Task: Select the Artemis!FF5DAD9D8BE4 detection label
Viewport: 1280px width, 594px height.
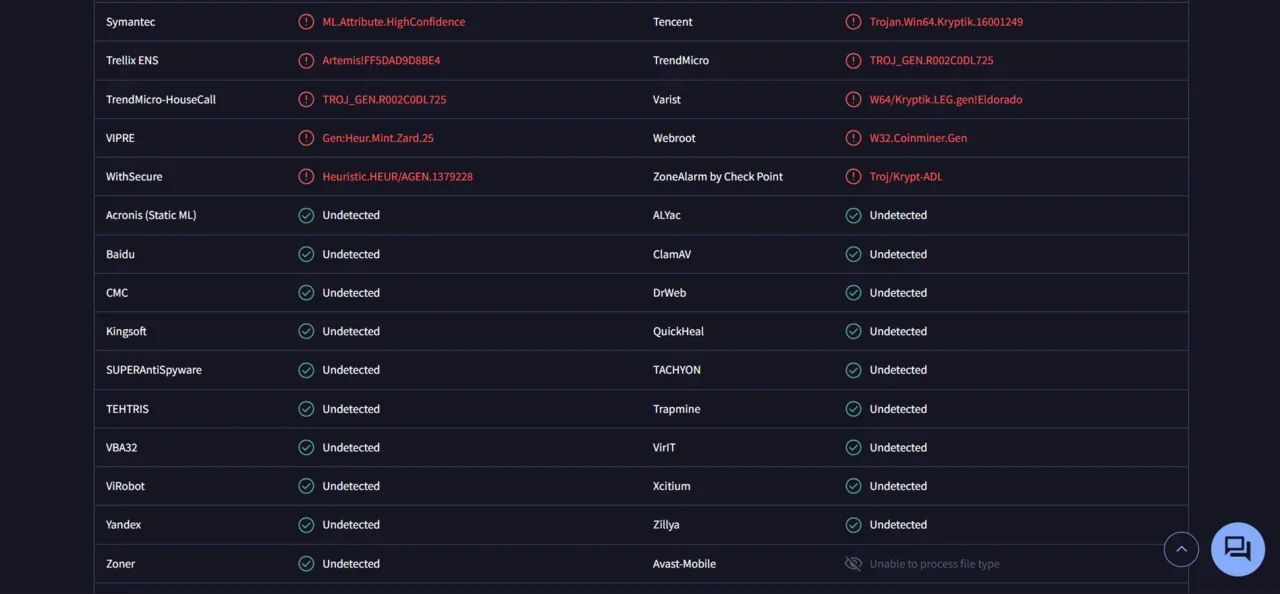Action: (381, 61)
